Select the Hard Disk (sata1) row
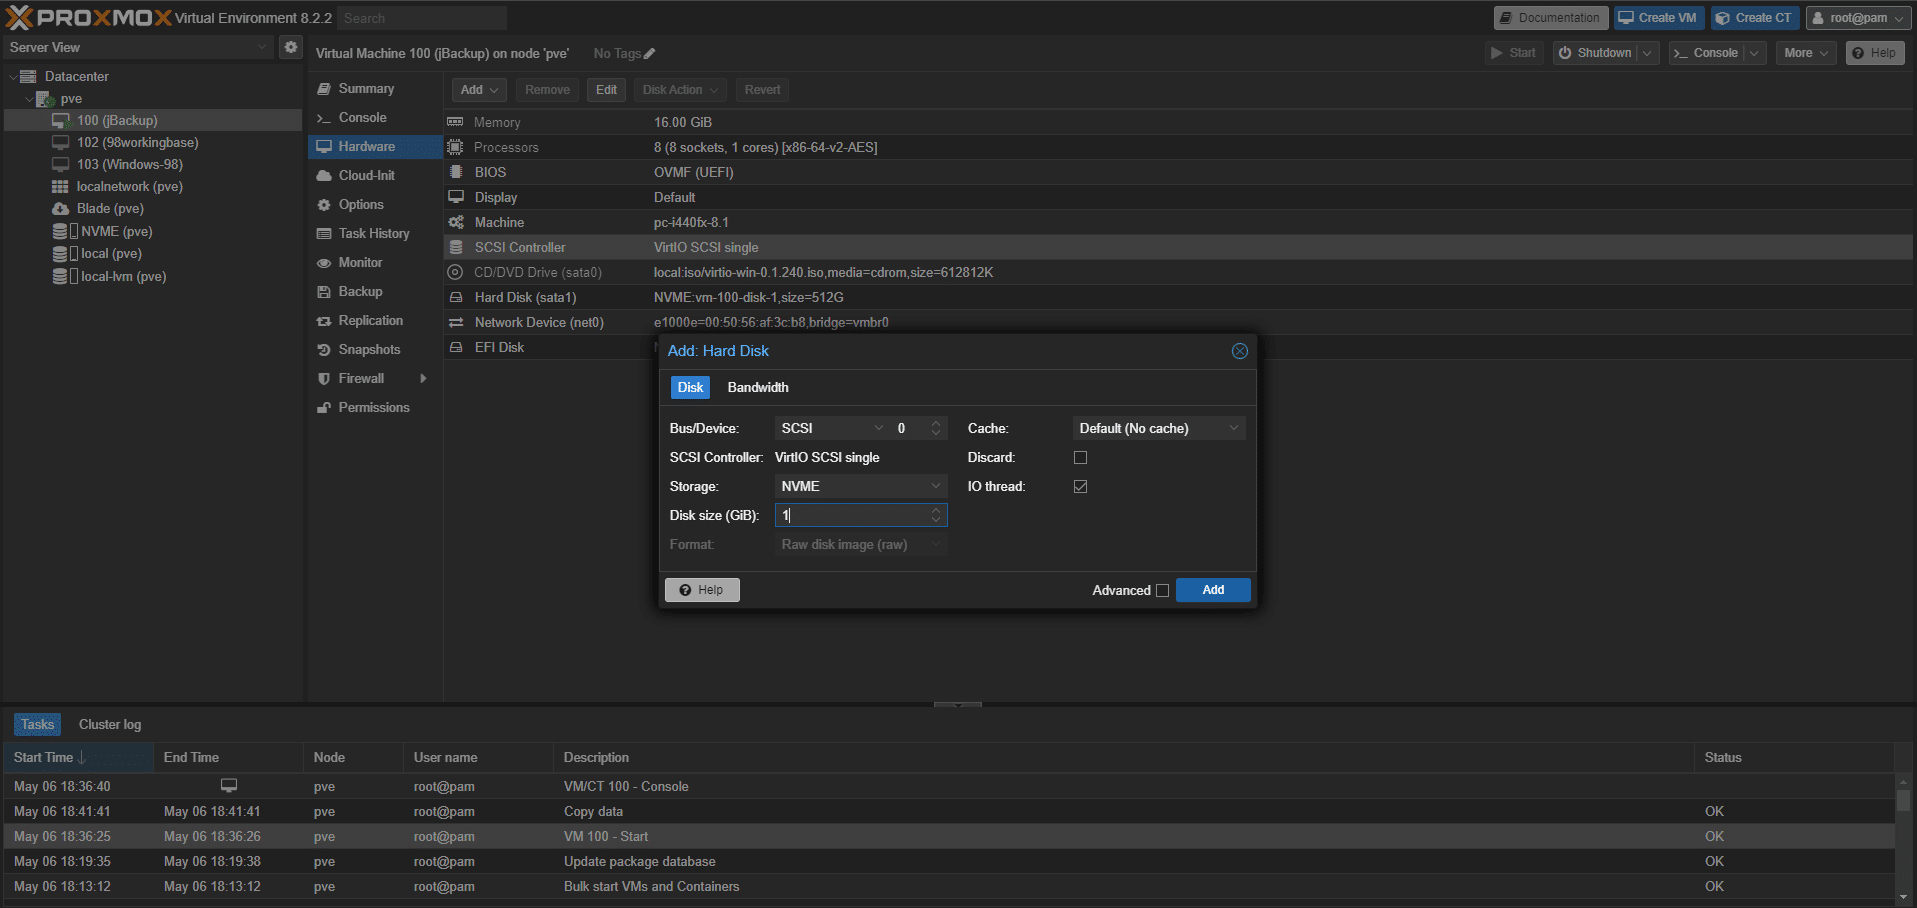 point(1178,297)
